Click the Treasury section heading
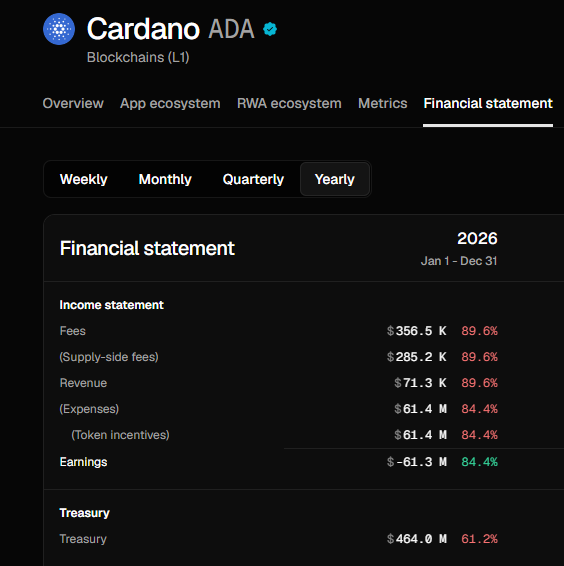The image size is (564, 566). 84,513
